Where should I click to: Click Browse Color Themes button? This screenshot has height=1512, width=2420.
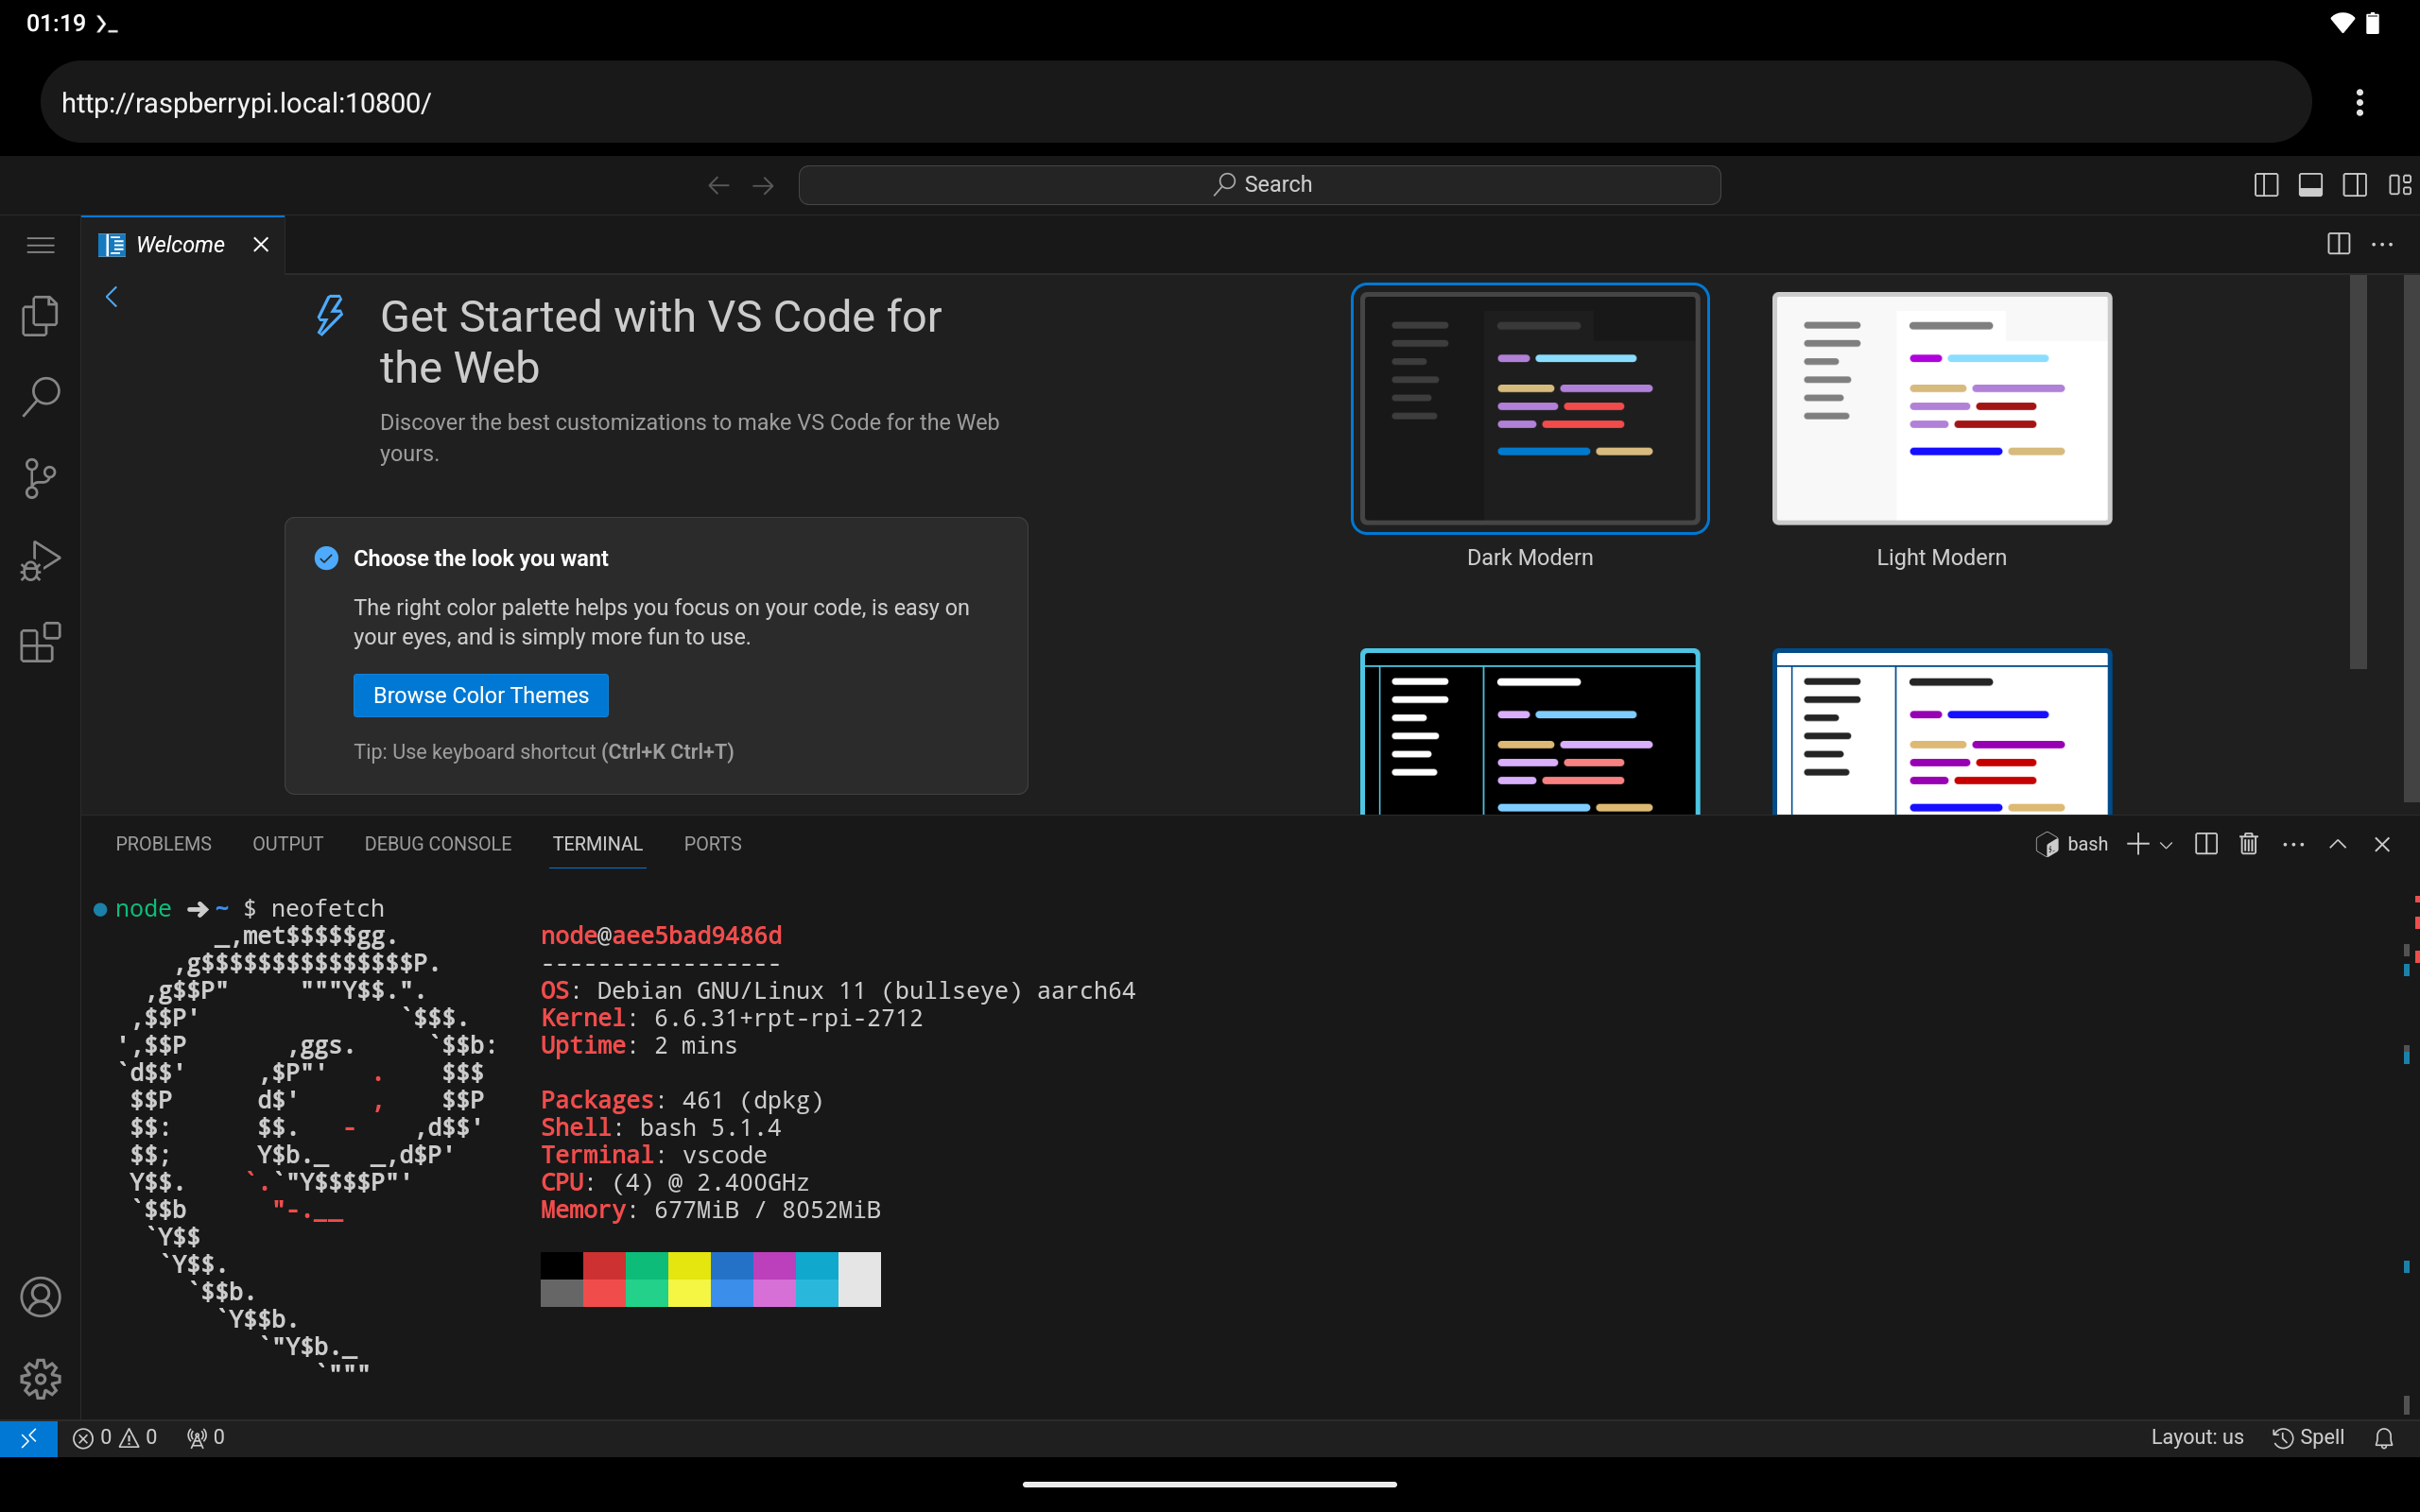[481, 695]
